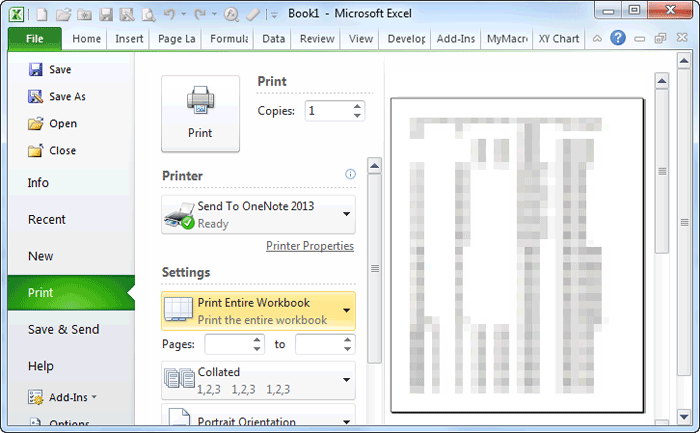700x433 pixels.
Task: Click the floppy disk Save icon in quick access toolbar
Action: [106, 14]
